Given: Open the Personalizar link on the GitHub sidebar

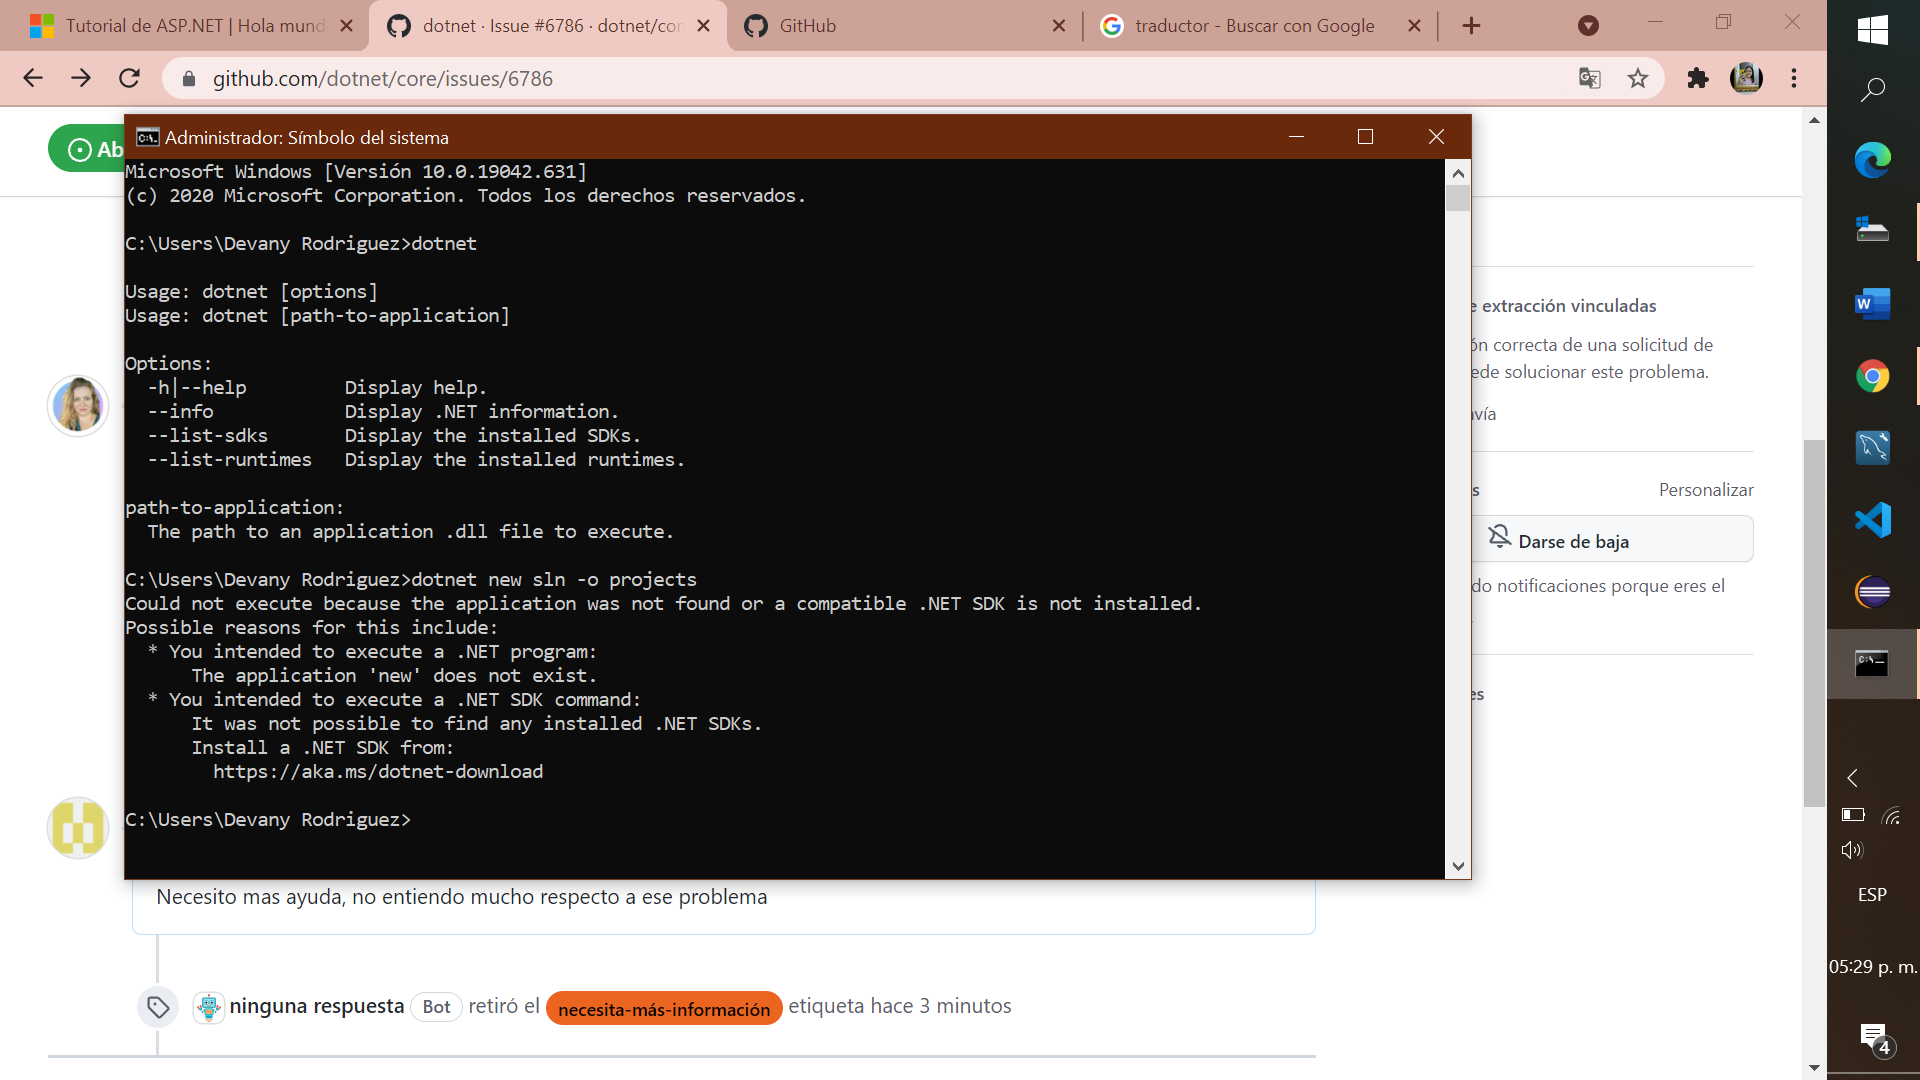Looking at the screenshot, I should point(1705,489).
